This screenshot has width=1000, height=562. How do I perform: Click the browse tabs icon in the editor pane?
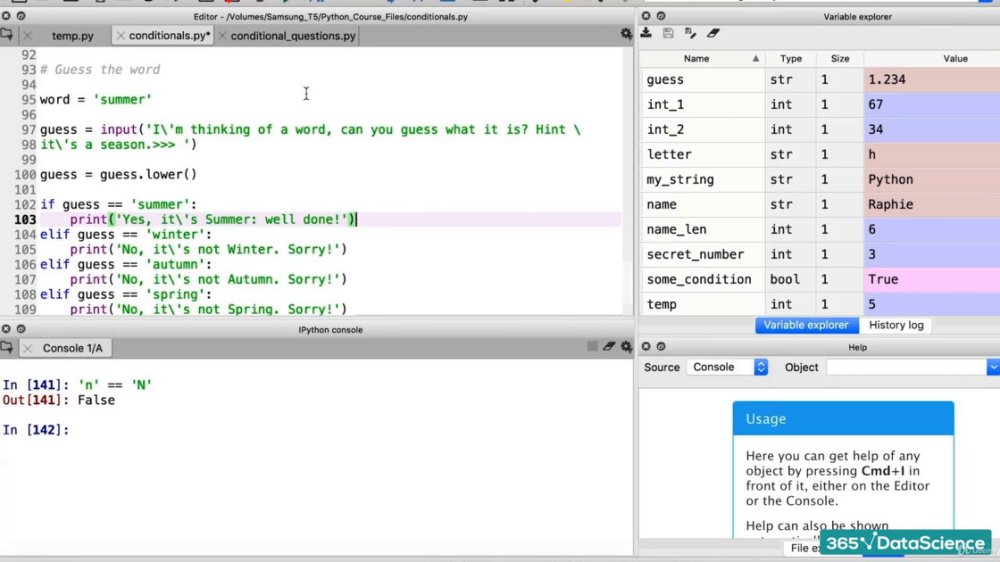pyautogui.click(x=6, y=34)
